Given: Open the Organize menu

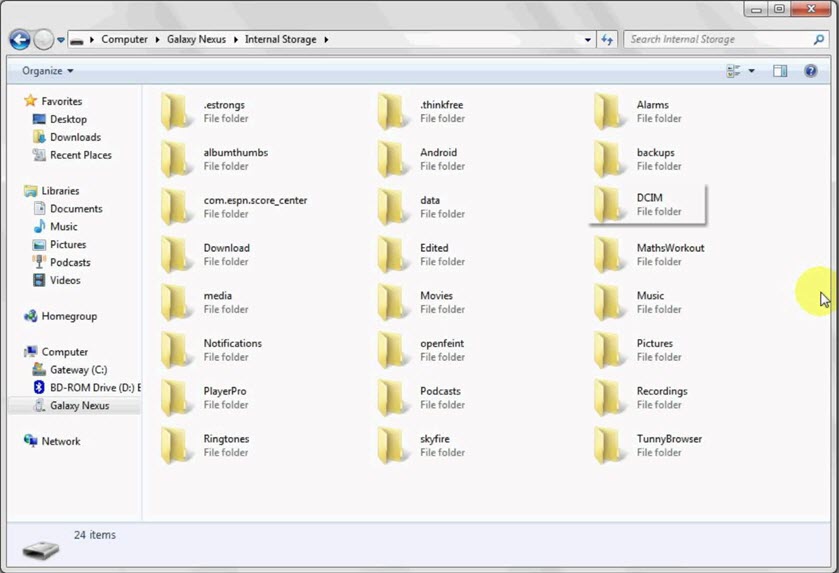Looking at the screenshot, I should click(47, 71).
